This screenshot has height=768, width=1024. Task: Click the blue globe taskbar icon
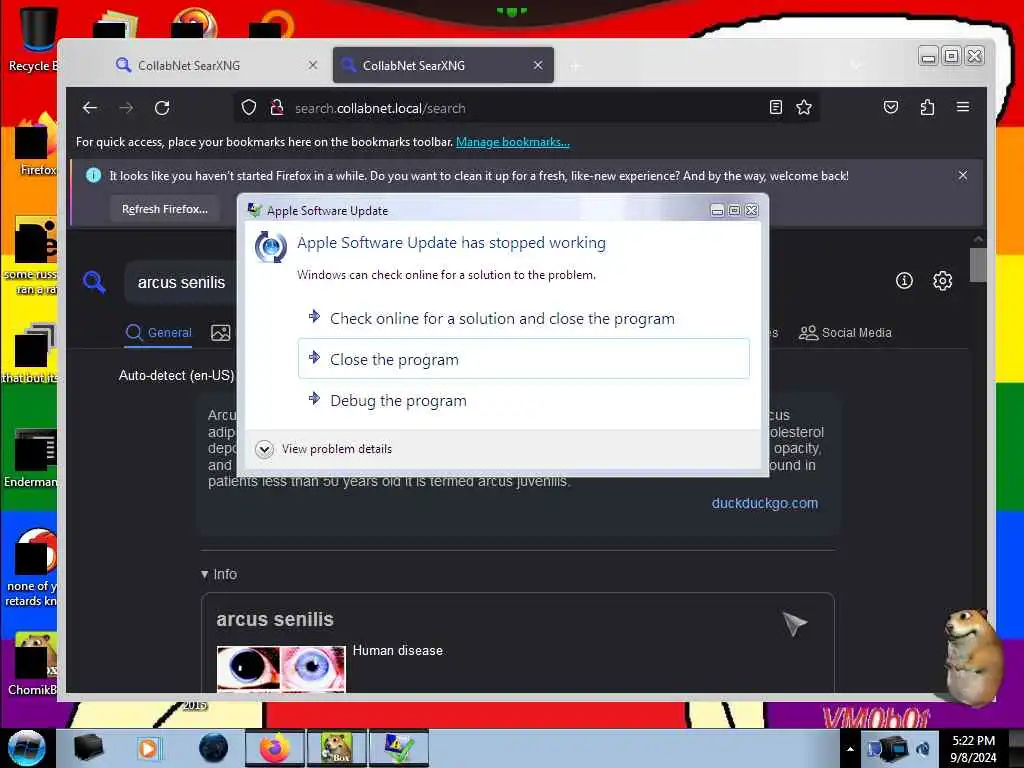pyautogui.click(x=213, y=748)
